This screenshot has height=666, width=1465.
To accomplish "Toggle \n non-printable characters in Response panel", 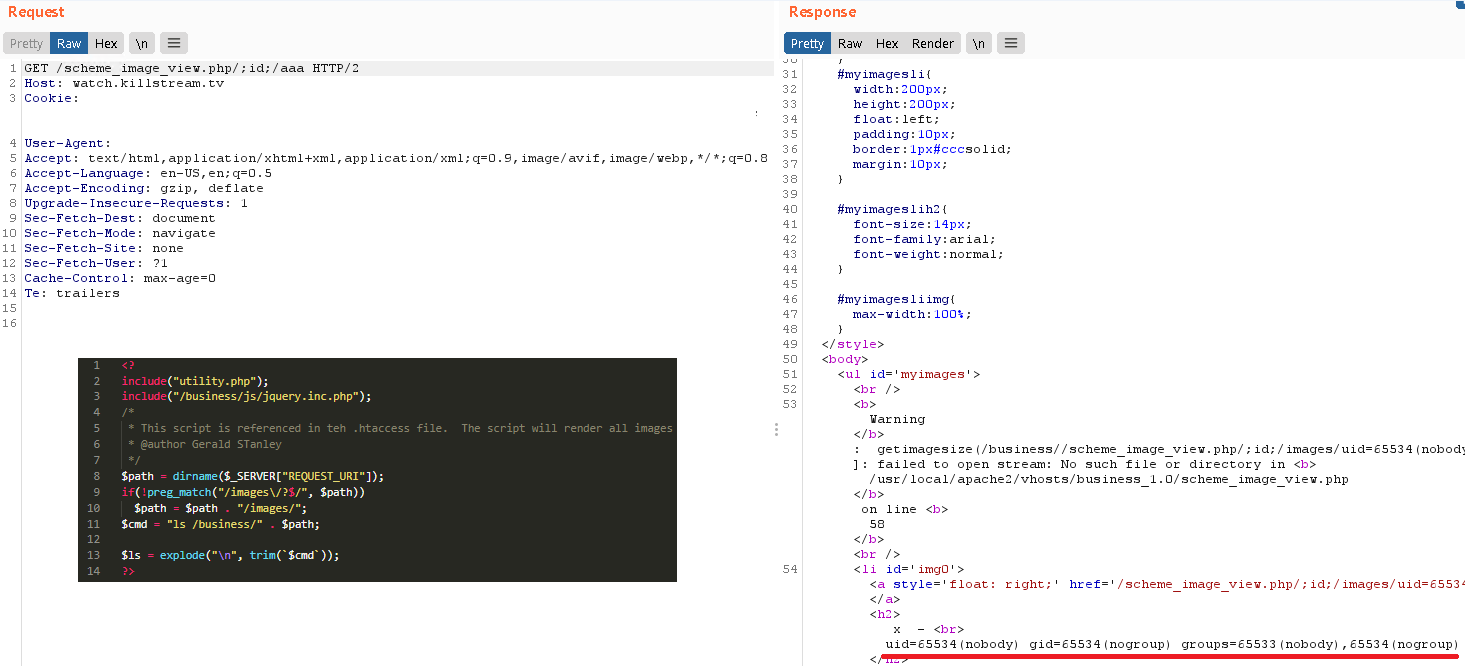I will [979, 43].
